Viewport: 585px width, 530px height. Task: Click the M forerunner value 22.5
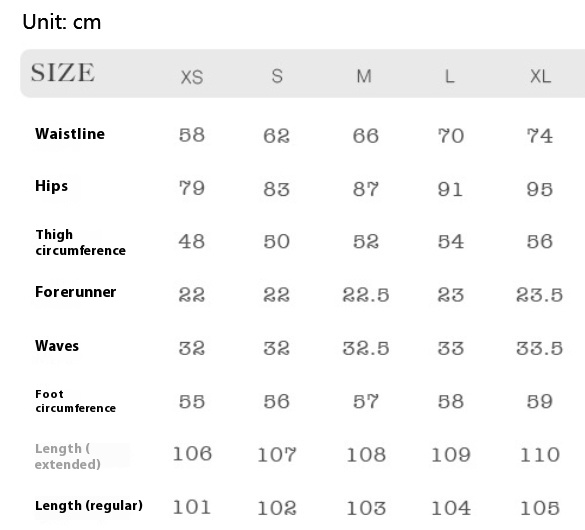coord(366,295)
